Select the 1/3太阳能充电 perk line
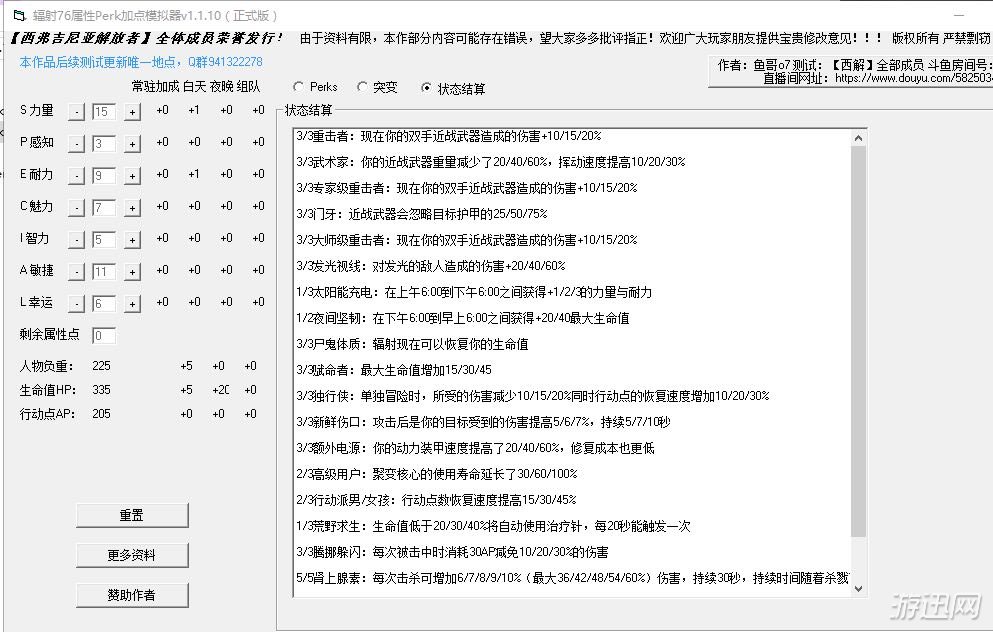 click(473, 293)
